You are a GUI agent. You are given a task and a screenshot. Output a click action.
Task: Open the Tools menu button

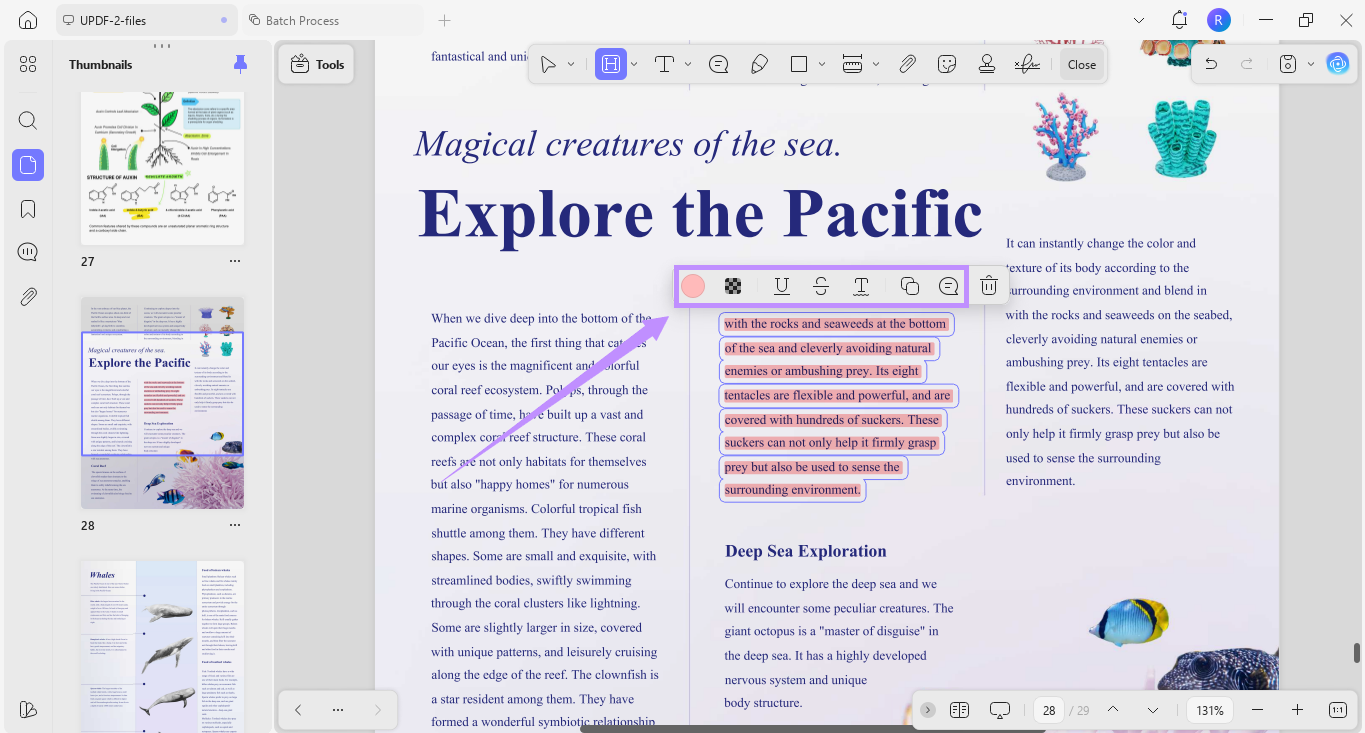[x=317, y=64]
